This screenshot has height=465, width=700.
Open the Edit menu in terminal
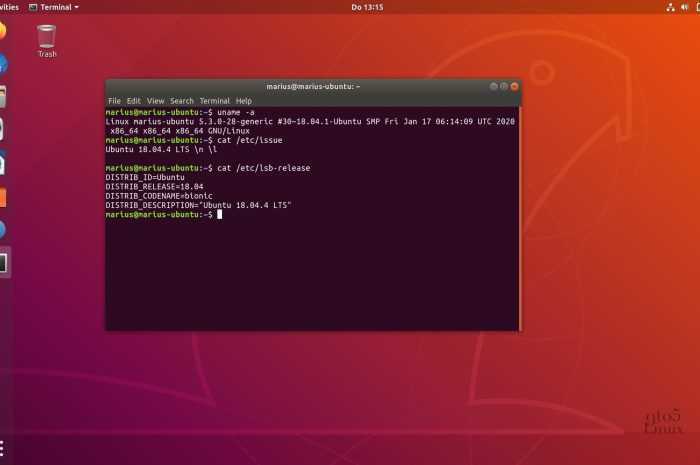[x=133, y=101]
